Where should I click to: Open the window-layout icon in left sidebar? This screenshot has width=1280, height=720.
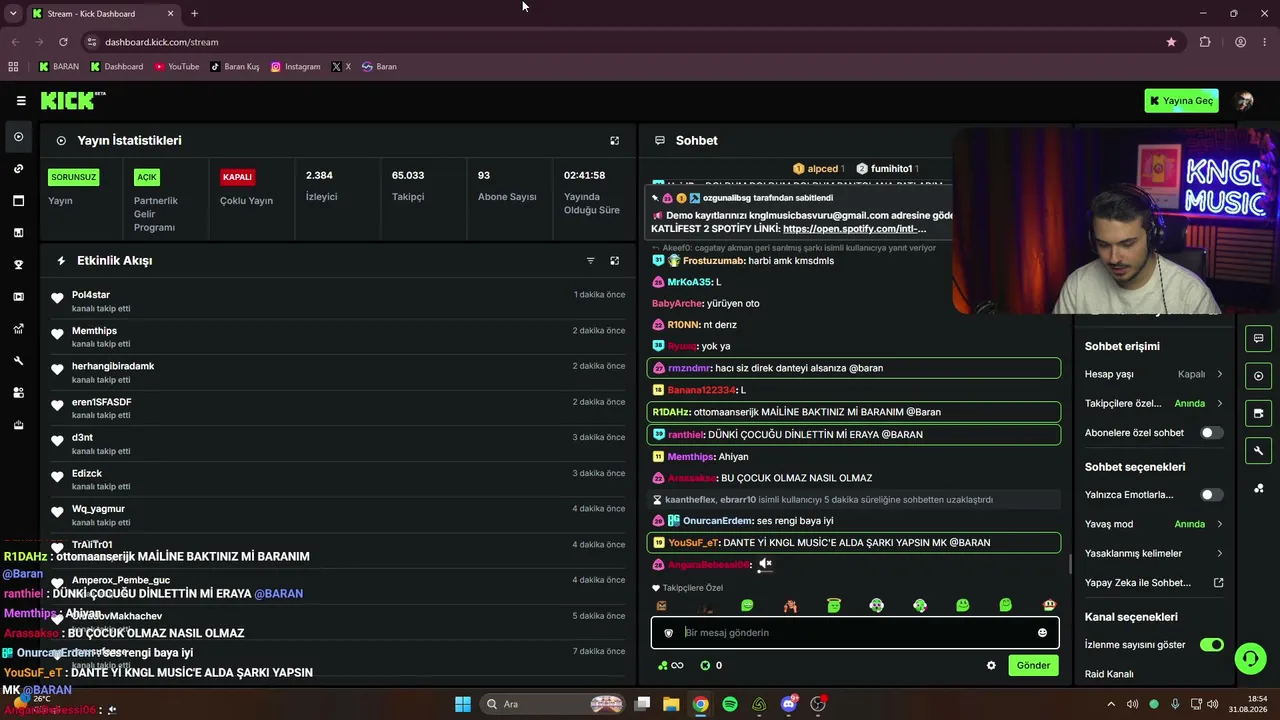point(18,201)
